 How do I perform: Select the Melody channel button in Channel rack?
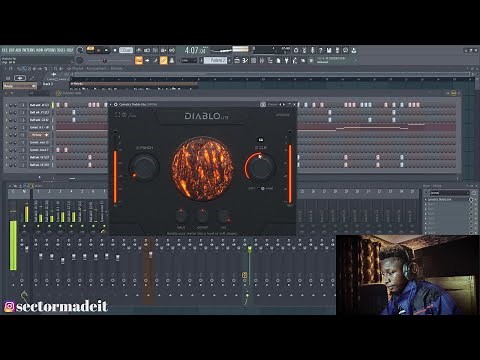(x=40, y=135)
